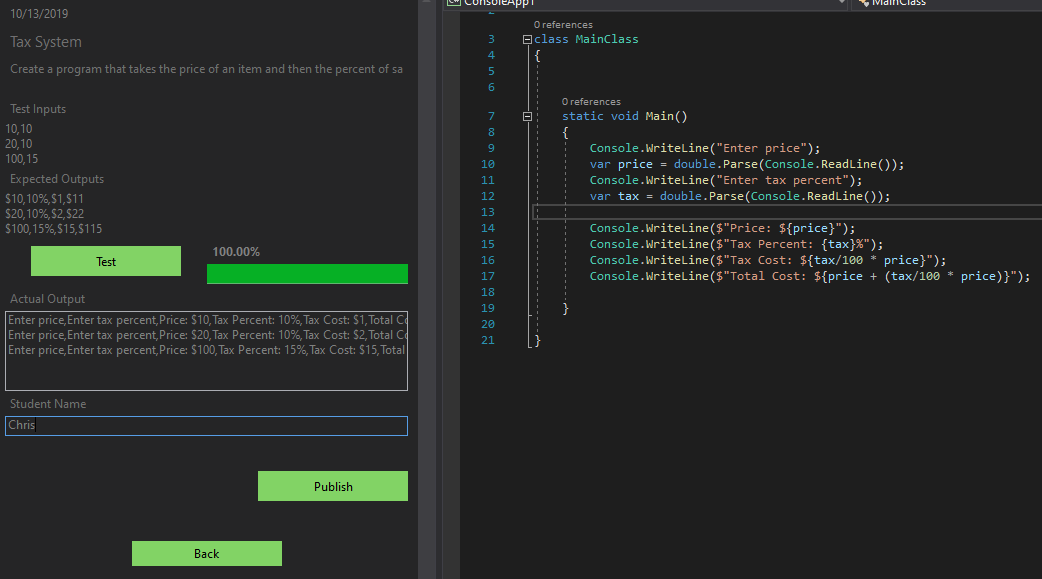This screenshot has width=1042, height=579.
Task: Click actual output line containing 'Price: $100'
Action: 207,350
